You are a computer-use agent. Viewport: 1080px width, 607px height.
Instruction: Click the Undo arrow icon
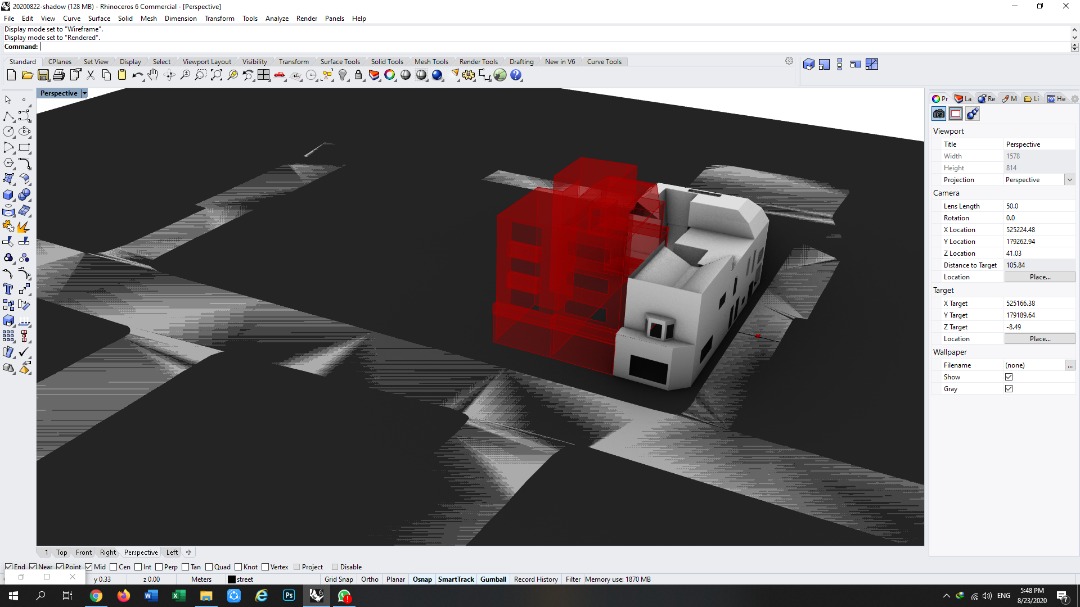138,75
